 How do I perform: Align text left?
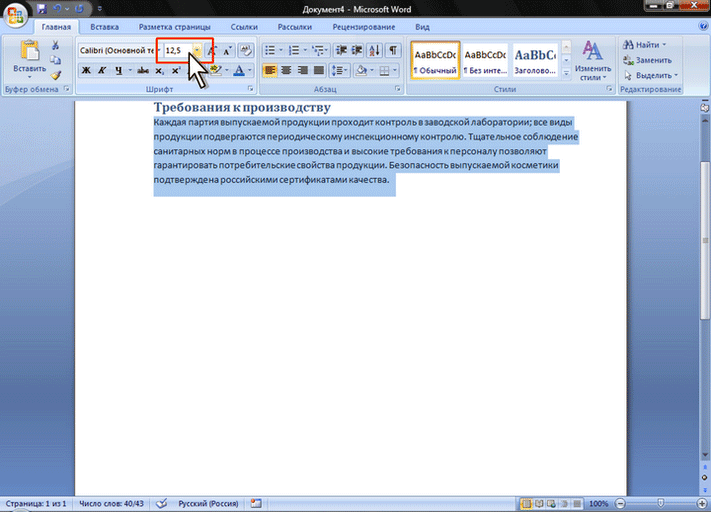(x=270, y=70)
